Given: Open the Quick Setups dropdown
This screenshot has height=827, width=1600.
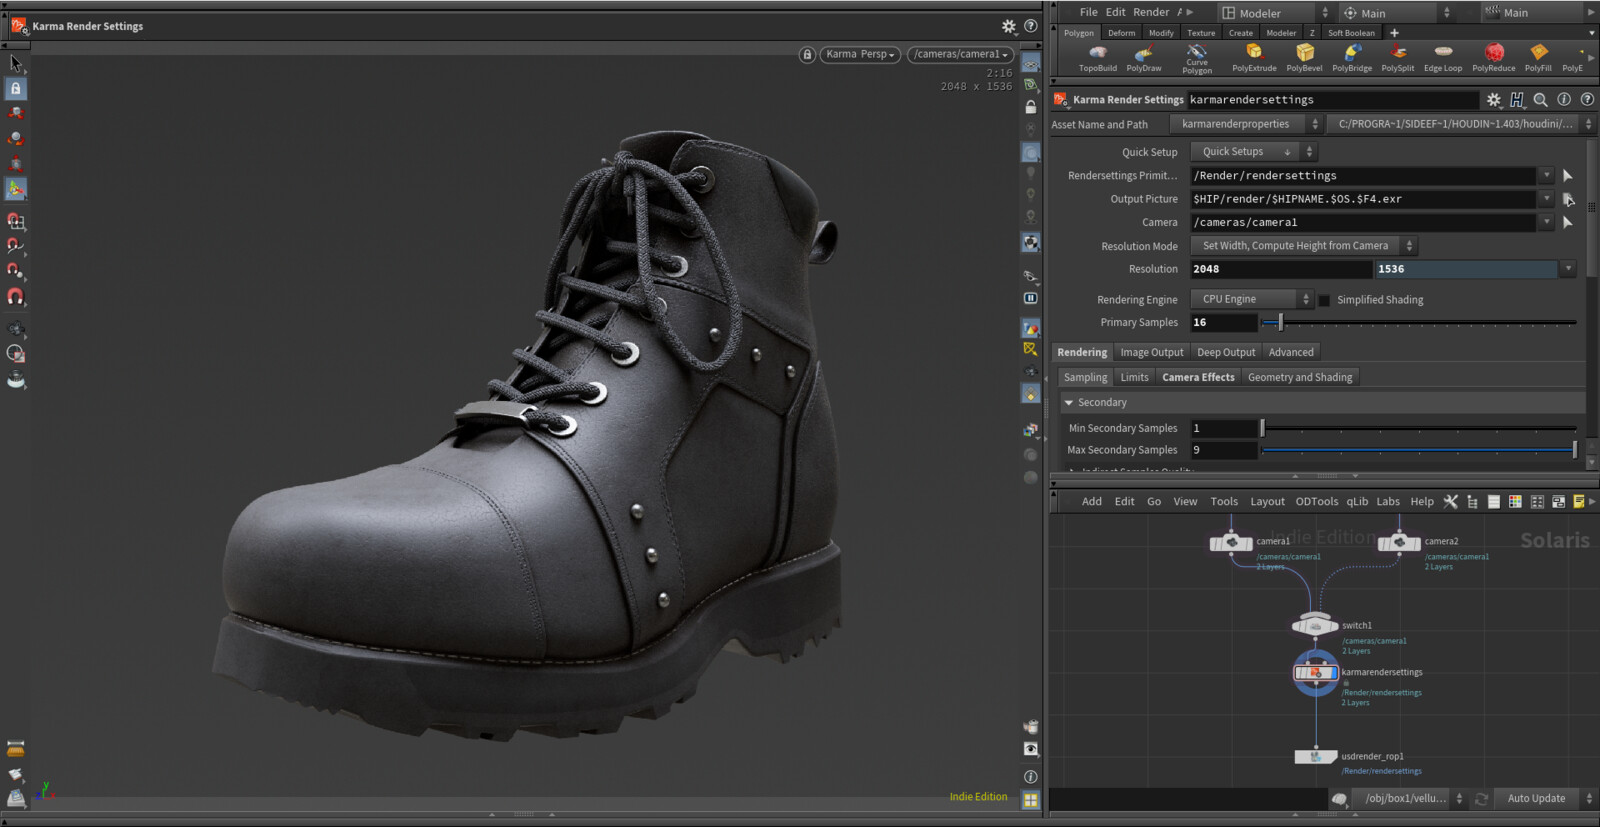Looking at the screenshot, I should (x=1254, y=152).
